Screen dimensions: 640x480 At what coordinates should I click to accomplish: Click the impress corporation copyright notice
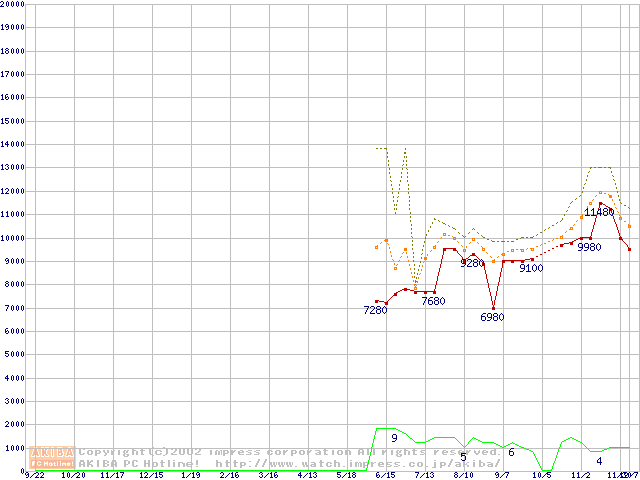[x=290, y=452]
